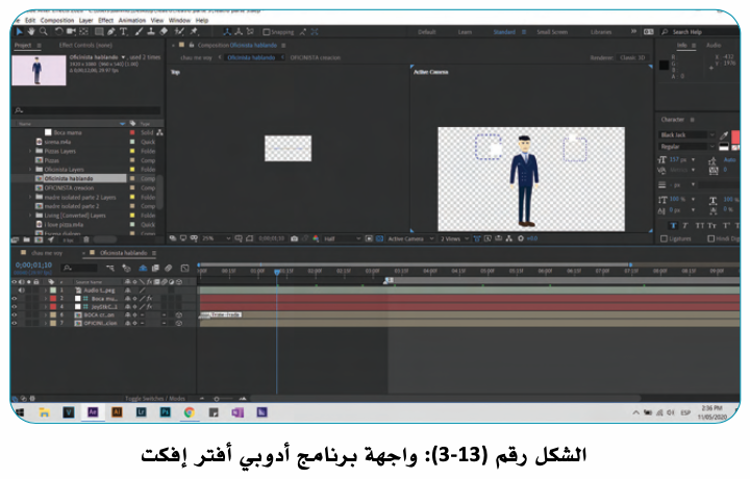Toggle Faux Bold in Character panel

[x=673, y=226]
